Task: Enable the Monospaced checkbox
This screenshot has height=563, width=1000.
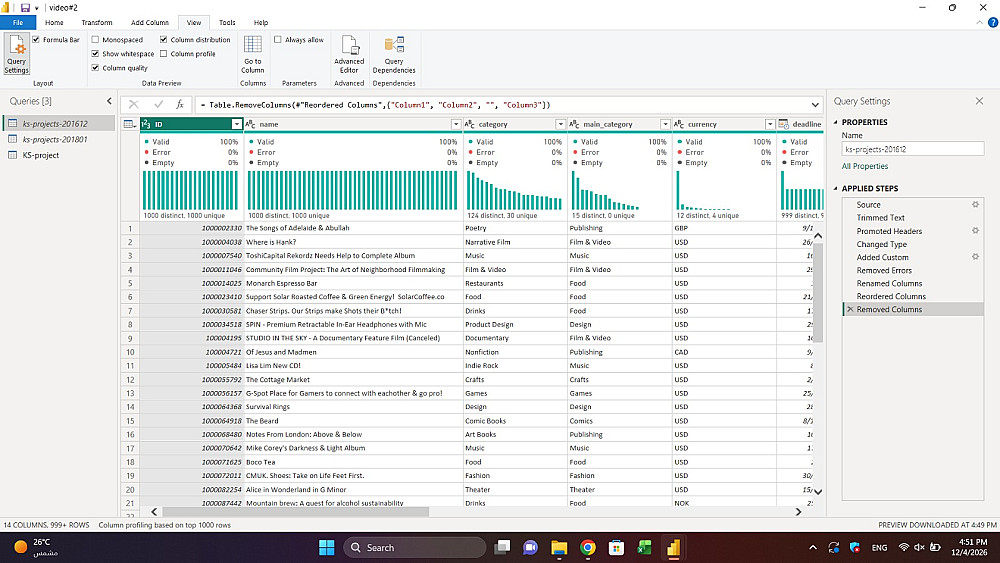Action: tap(95, 40)
